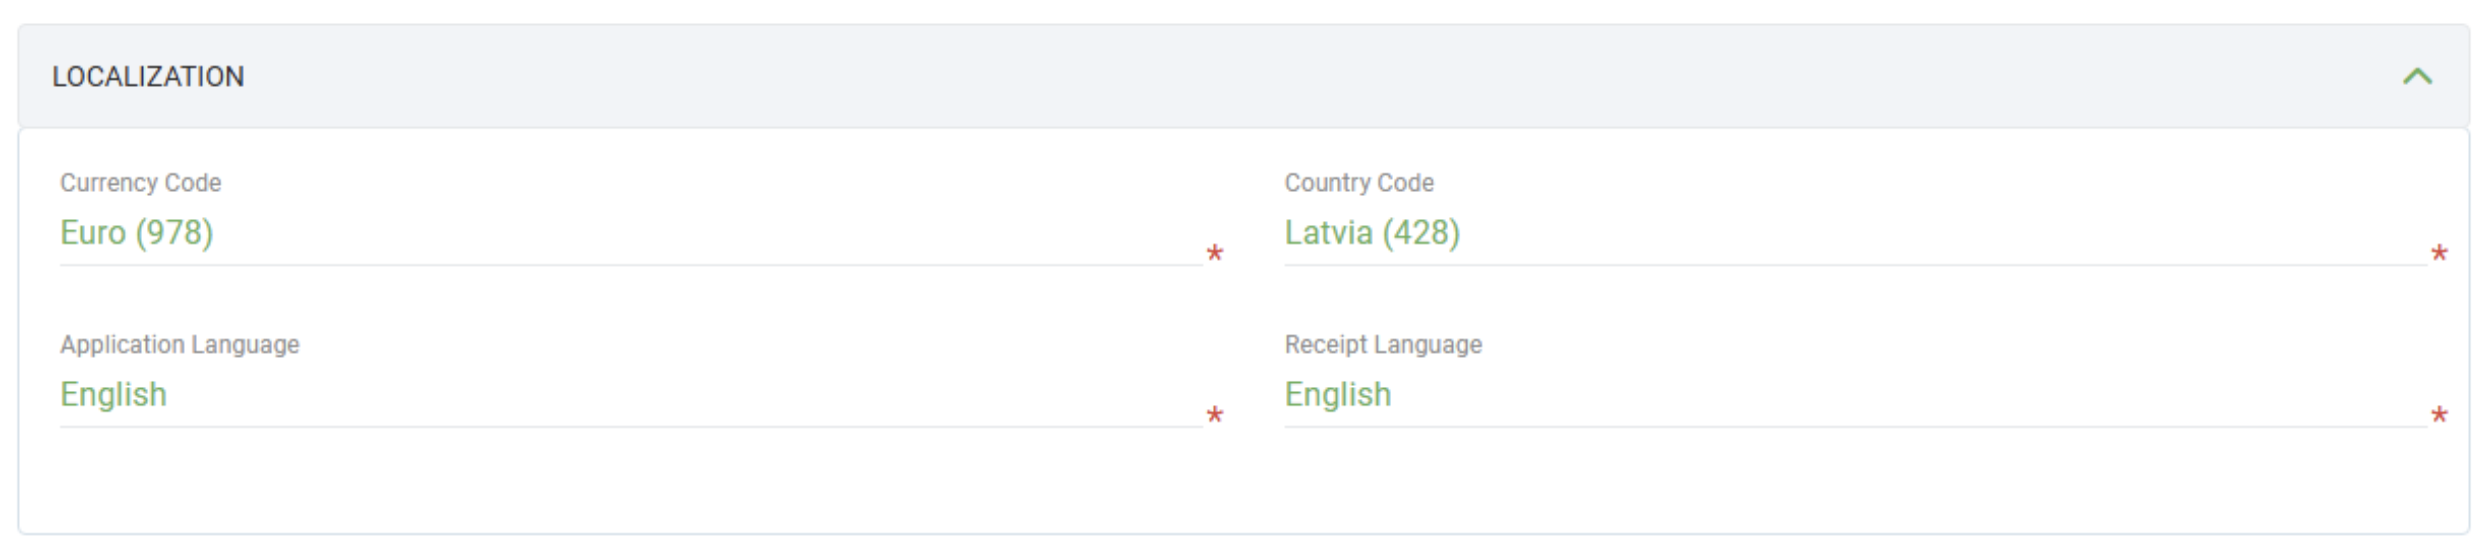Open the Euro (978) currency dropdown
2490x558 pixels.
coord(137,233)
